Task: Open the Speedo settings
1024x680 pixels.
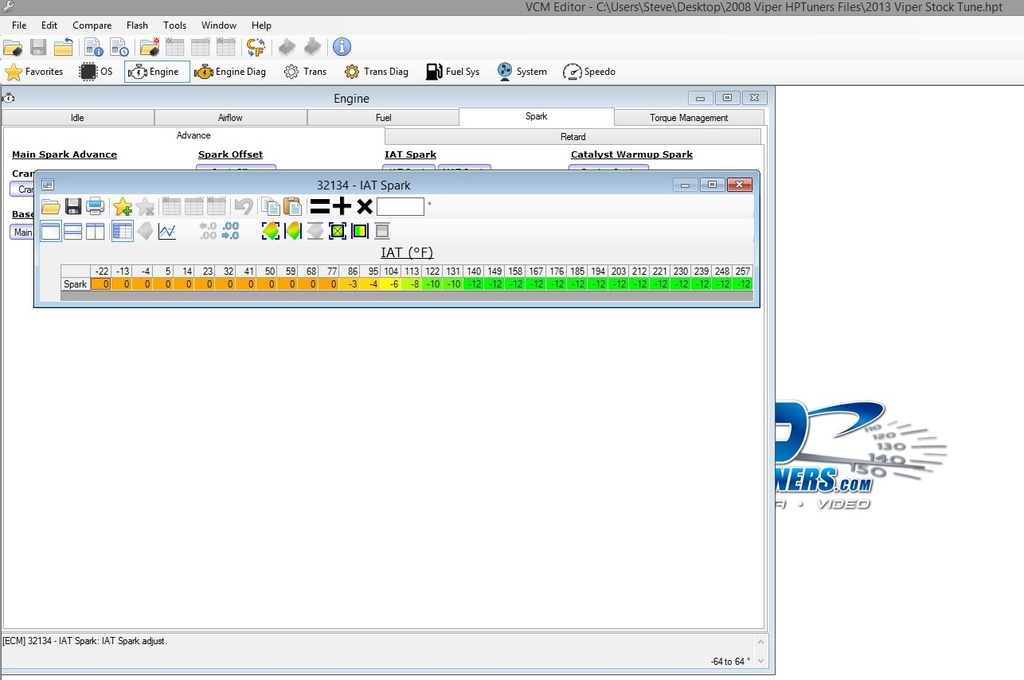Action: point(589,72)
